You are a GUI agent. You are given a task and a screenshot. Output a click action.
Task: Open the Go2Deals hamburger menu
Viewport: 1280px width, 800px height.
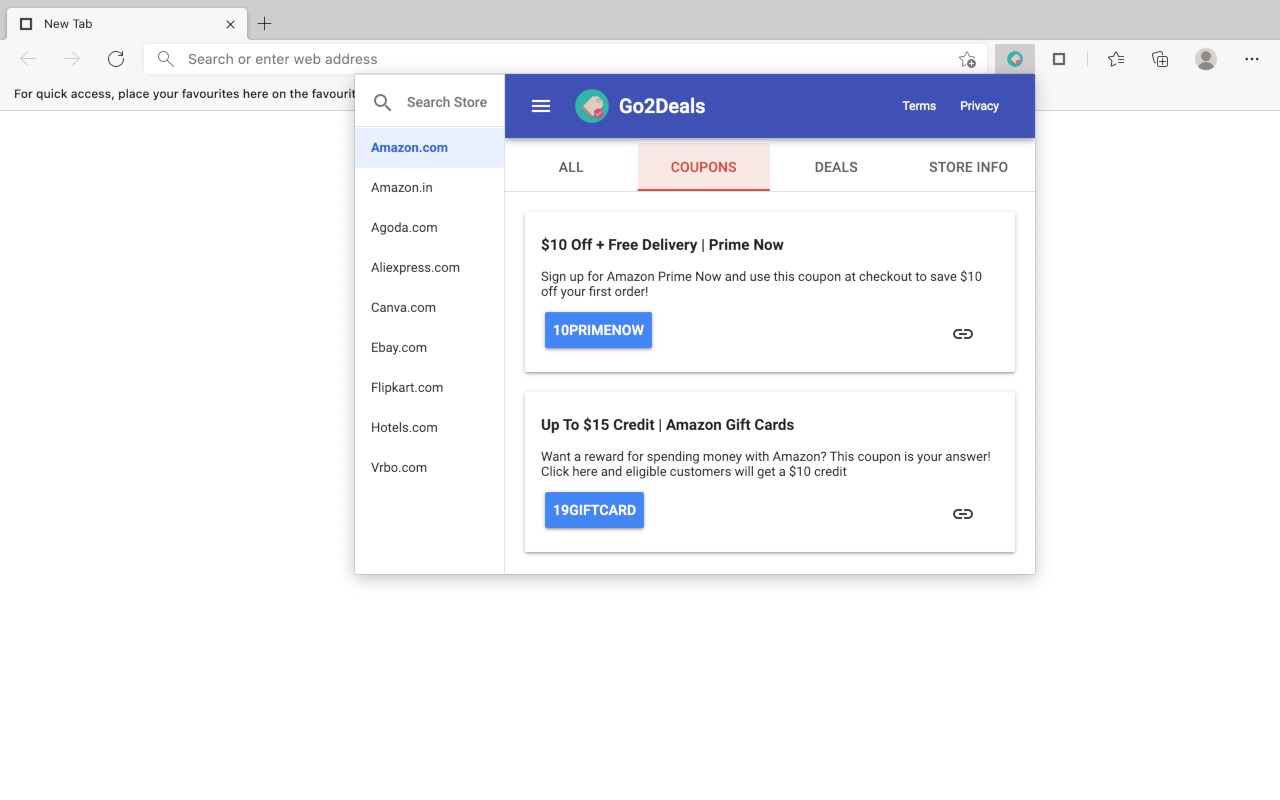click(x=541, y=106)
